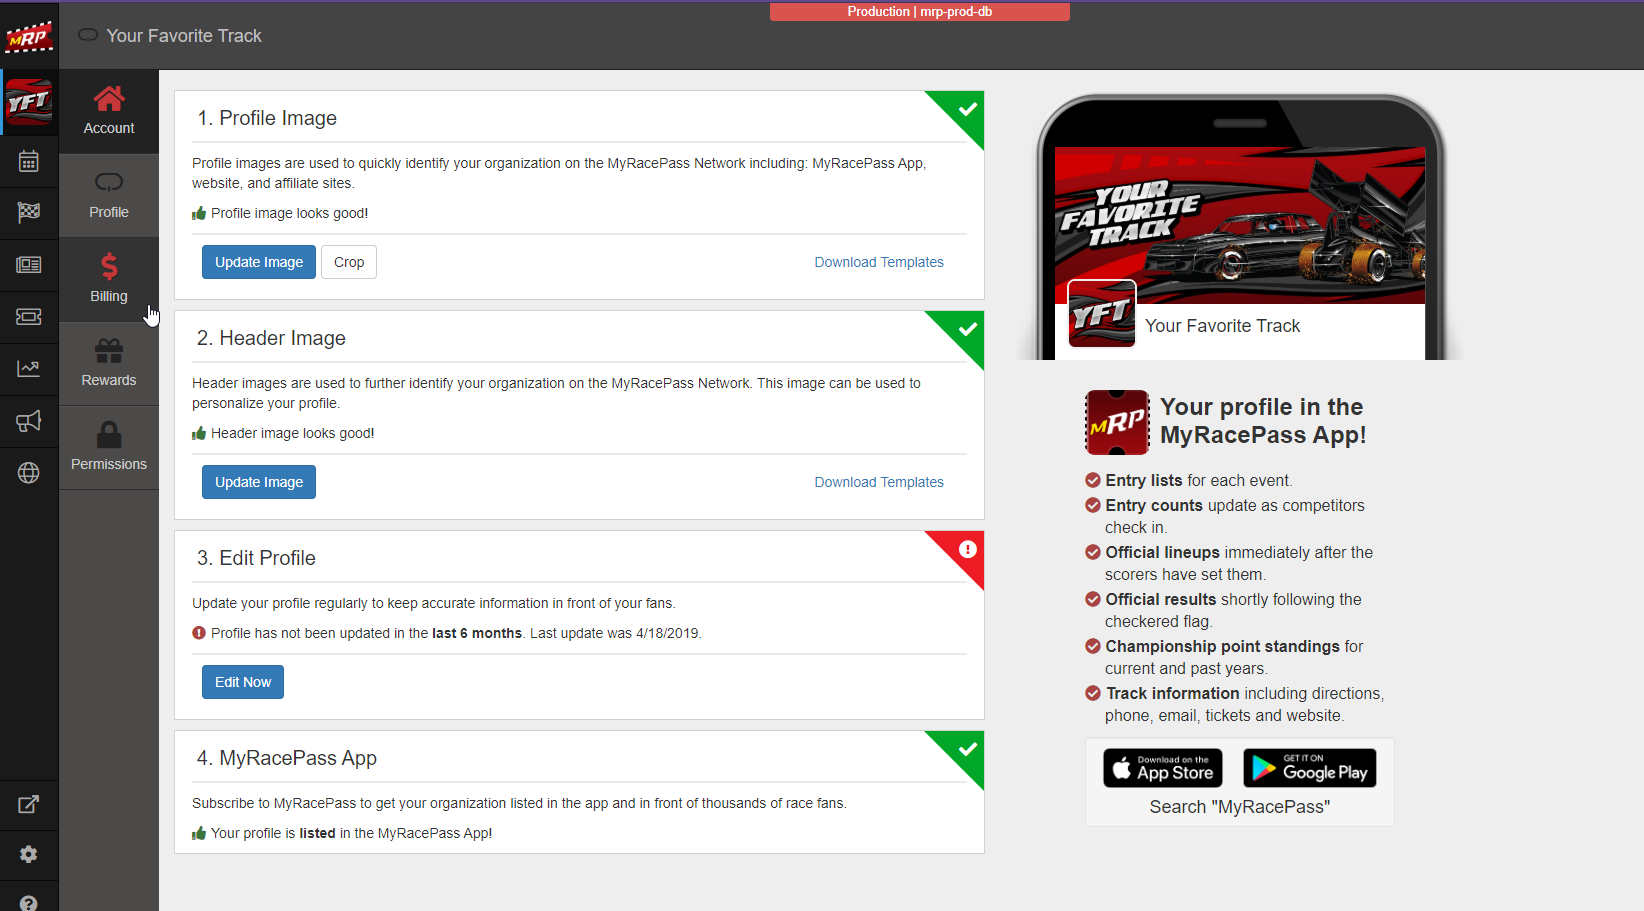The image size is (1644, 911).
Task: Click the Edit Now button
Action: pyautogui.click(x=242, y=682)
